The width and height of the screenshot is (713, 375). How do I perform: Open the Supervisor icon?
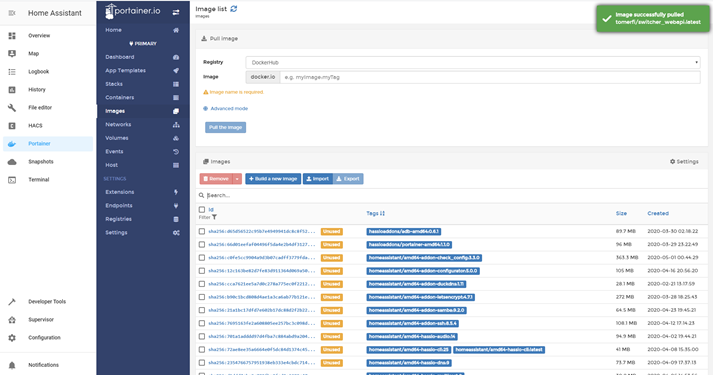(x=12, y=320)
